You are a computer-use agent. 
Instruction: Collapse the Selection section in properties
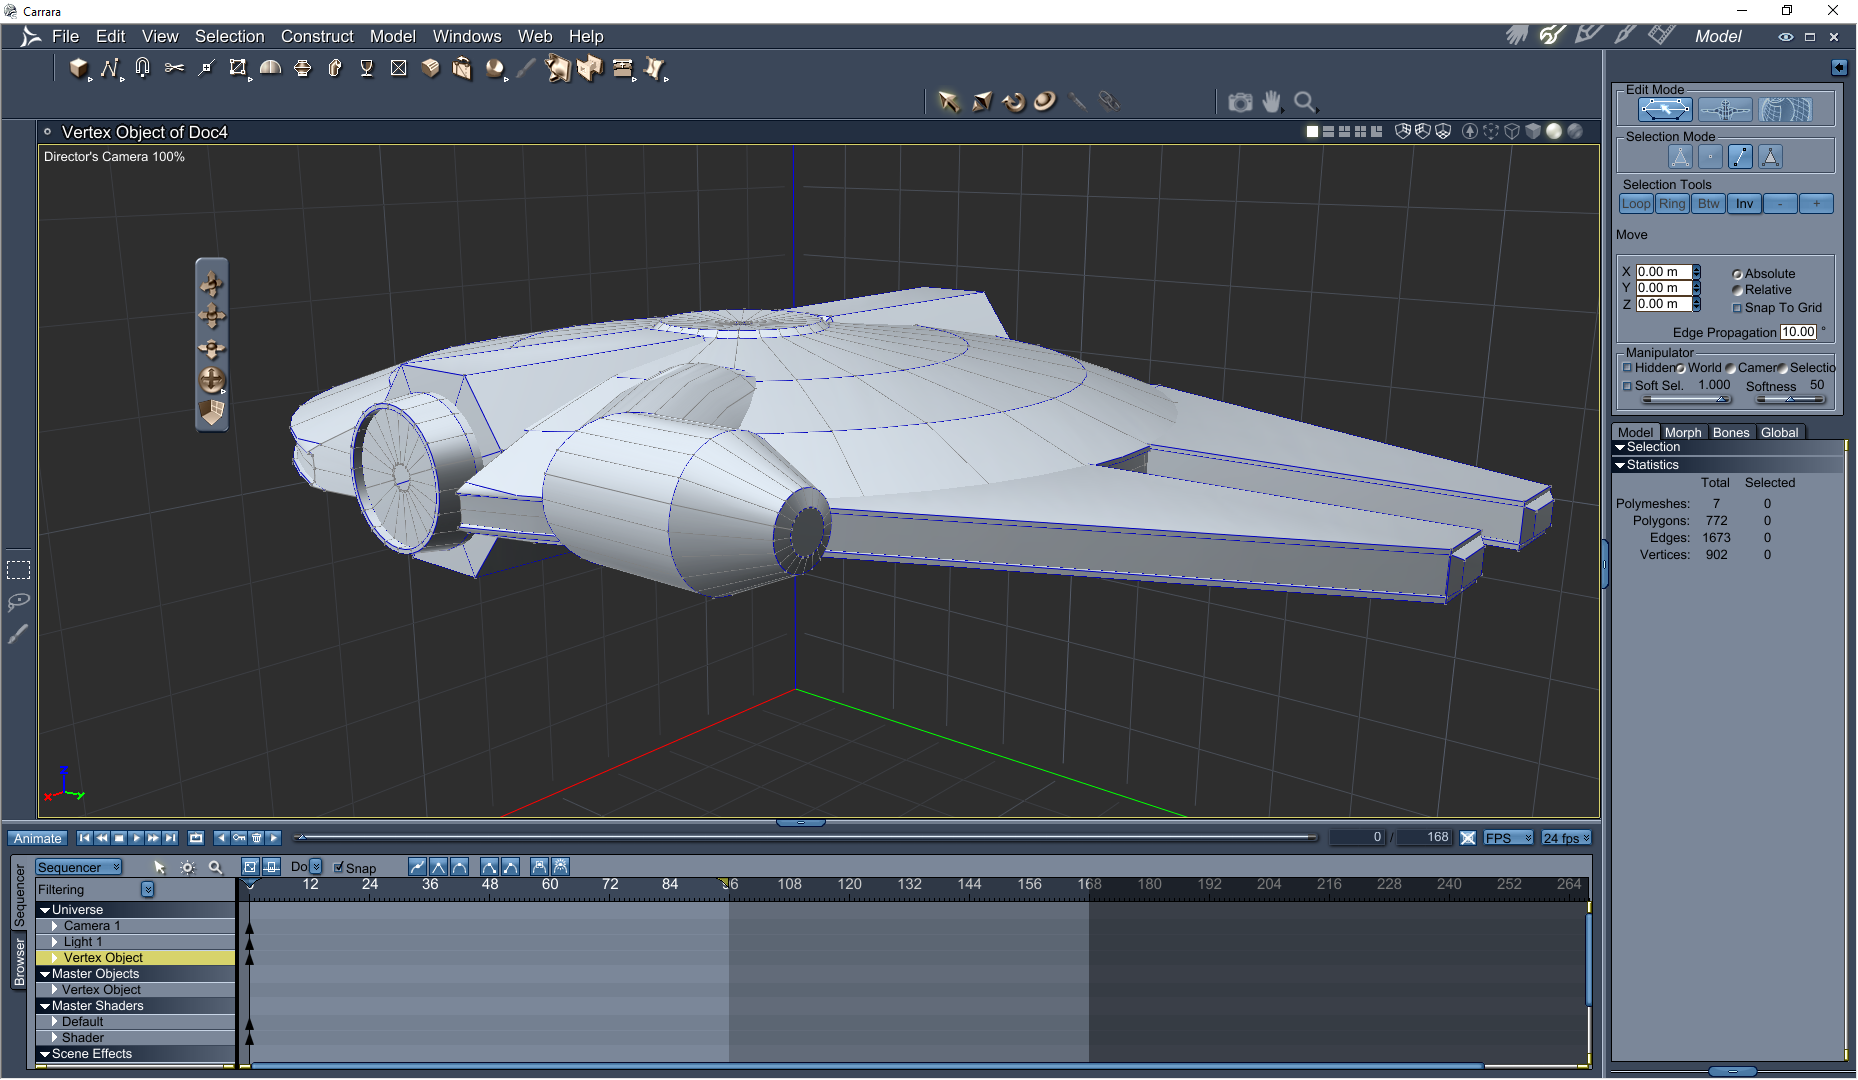(1620, 447)
